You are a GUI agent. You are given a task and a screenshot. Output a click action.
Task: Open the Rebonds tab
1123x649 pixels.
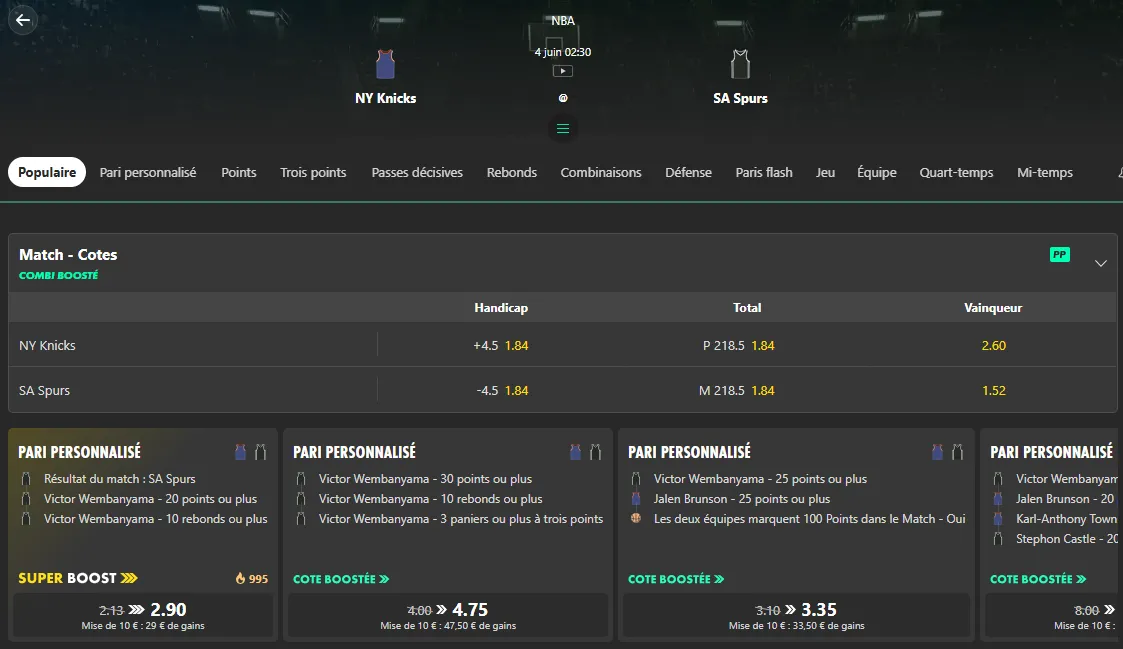511,173
